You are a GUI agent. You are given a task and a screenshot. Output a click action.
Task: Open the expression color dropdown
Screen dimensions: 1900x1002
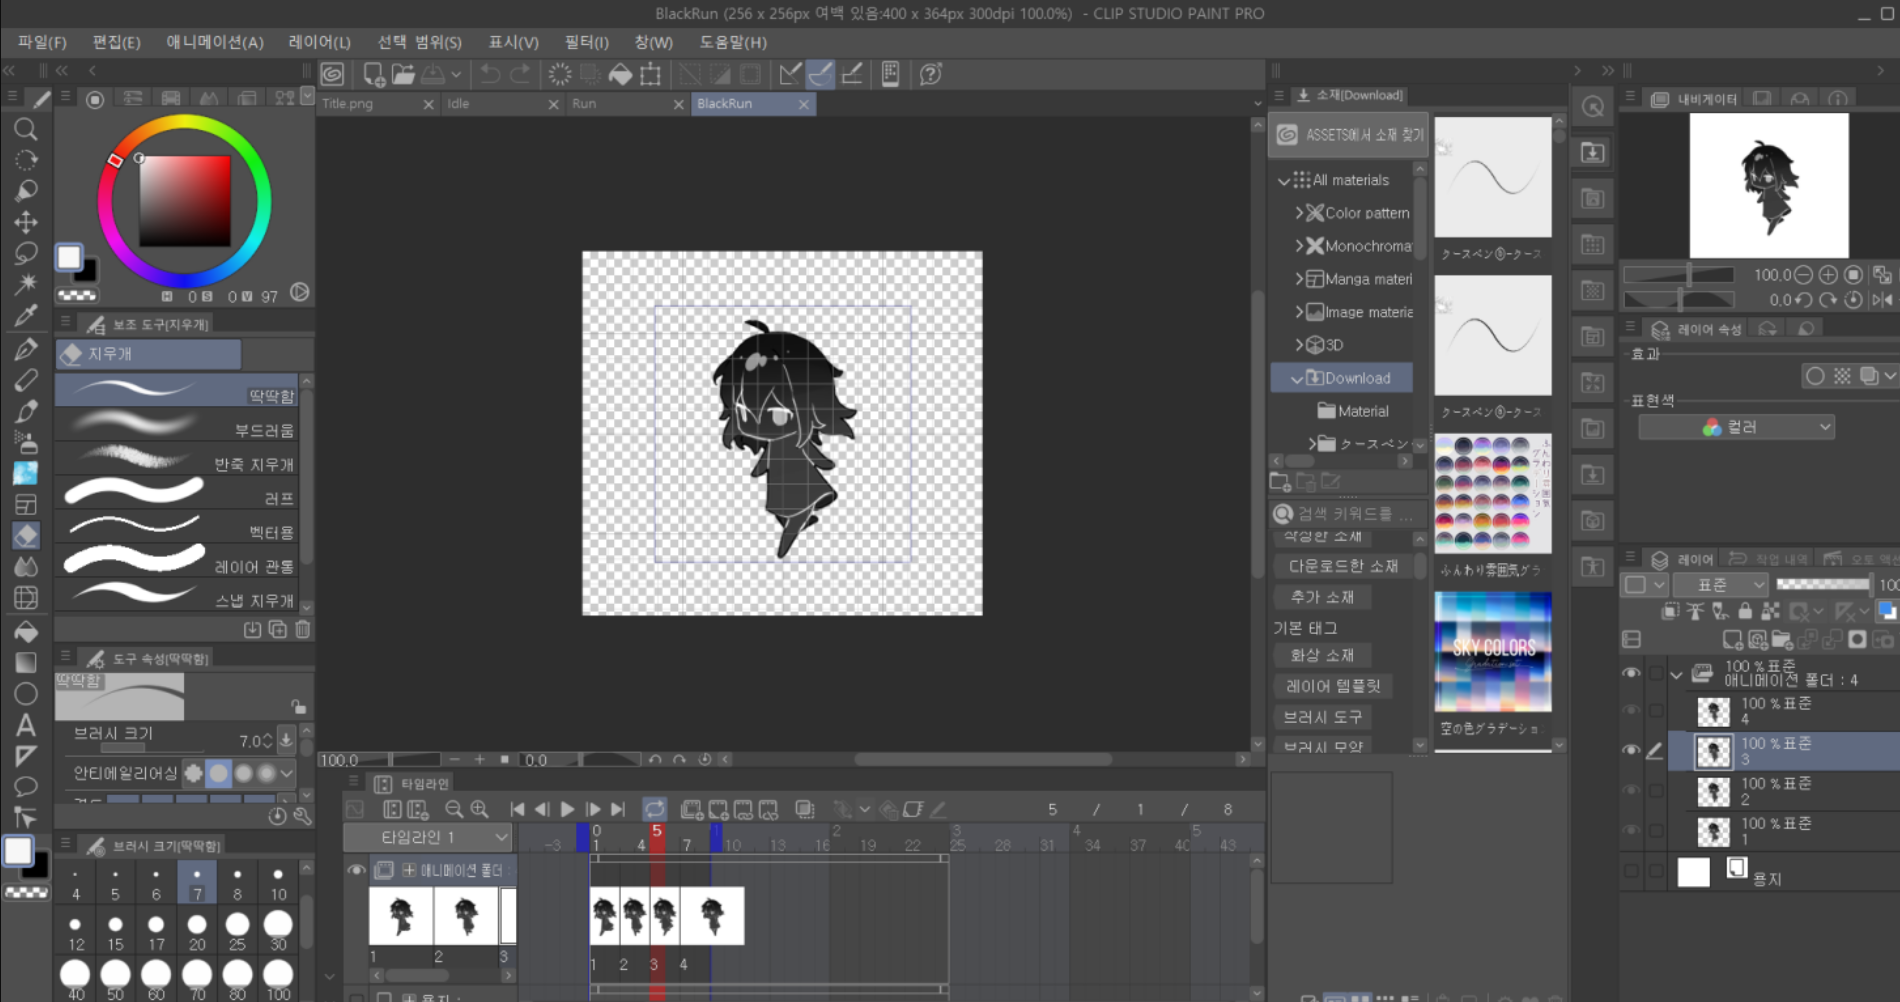tap(1735, 427)
